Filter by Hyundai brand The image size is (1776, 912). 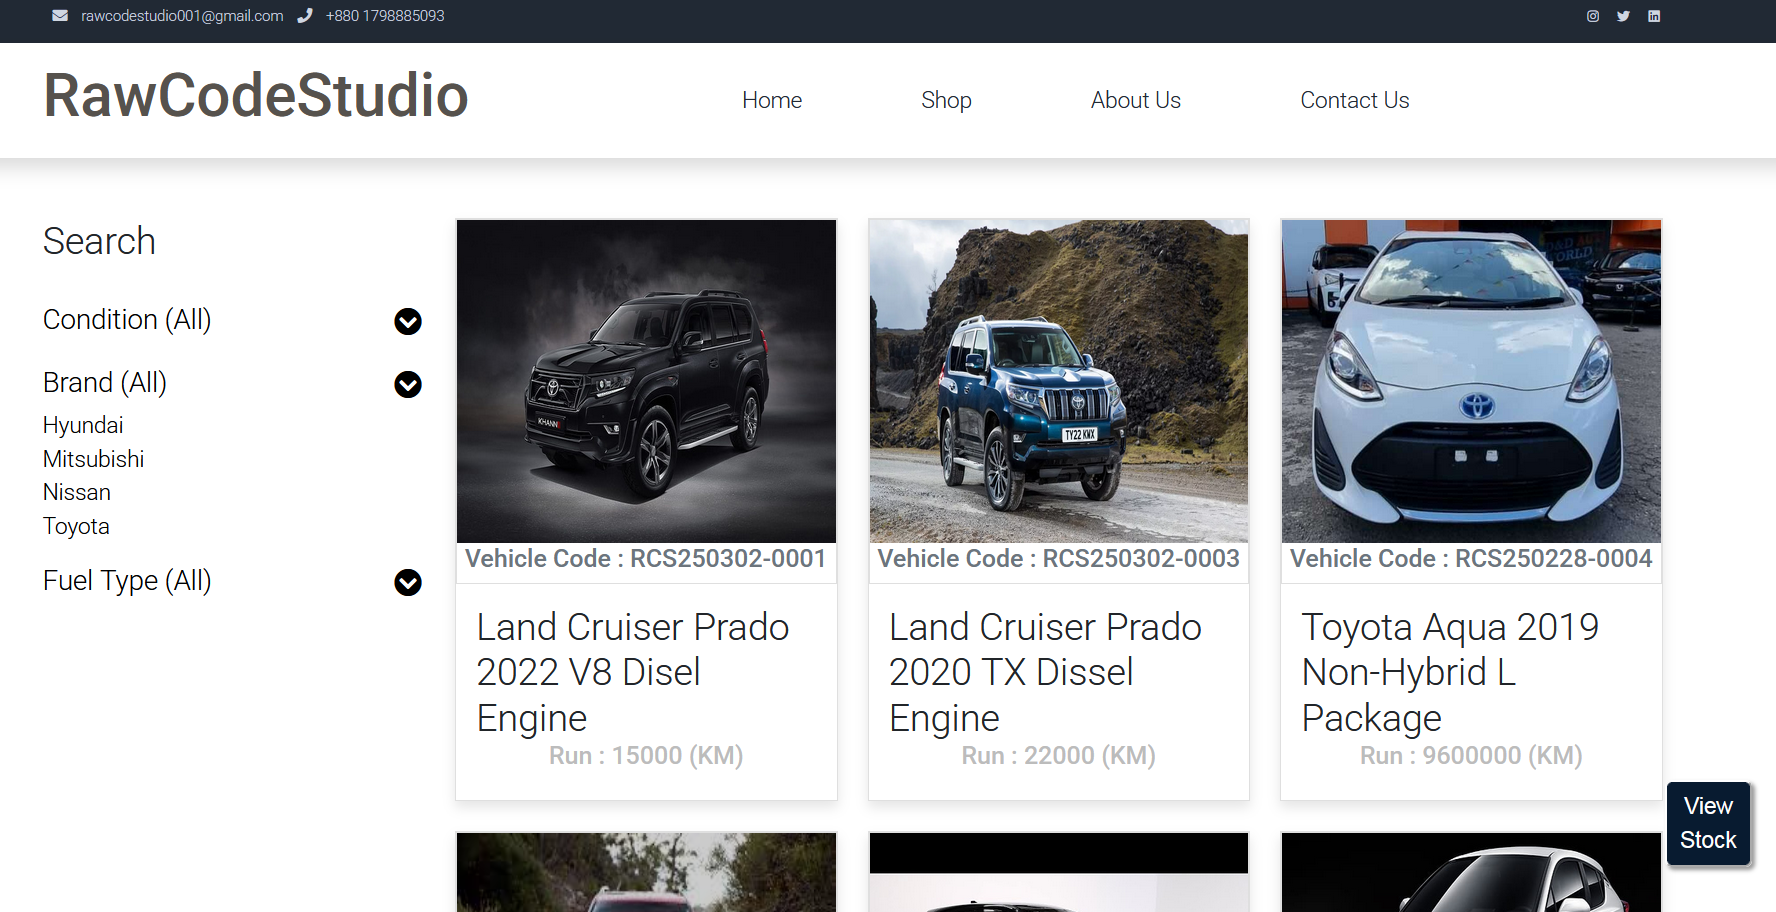(83, 425)
